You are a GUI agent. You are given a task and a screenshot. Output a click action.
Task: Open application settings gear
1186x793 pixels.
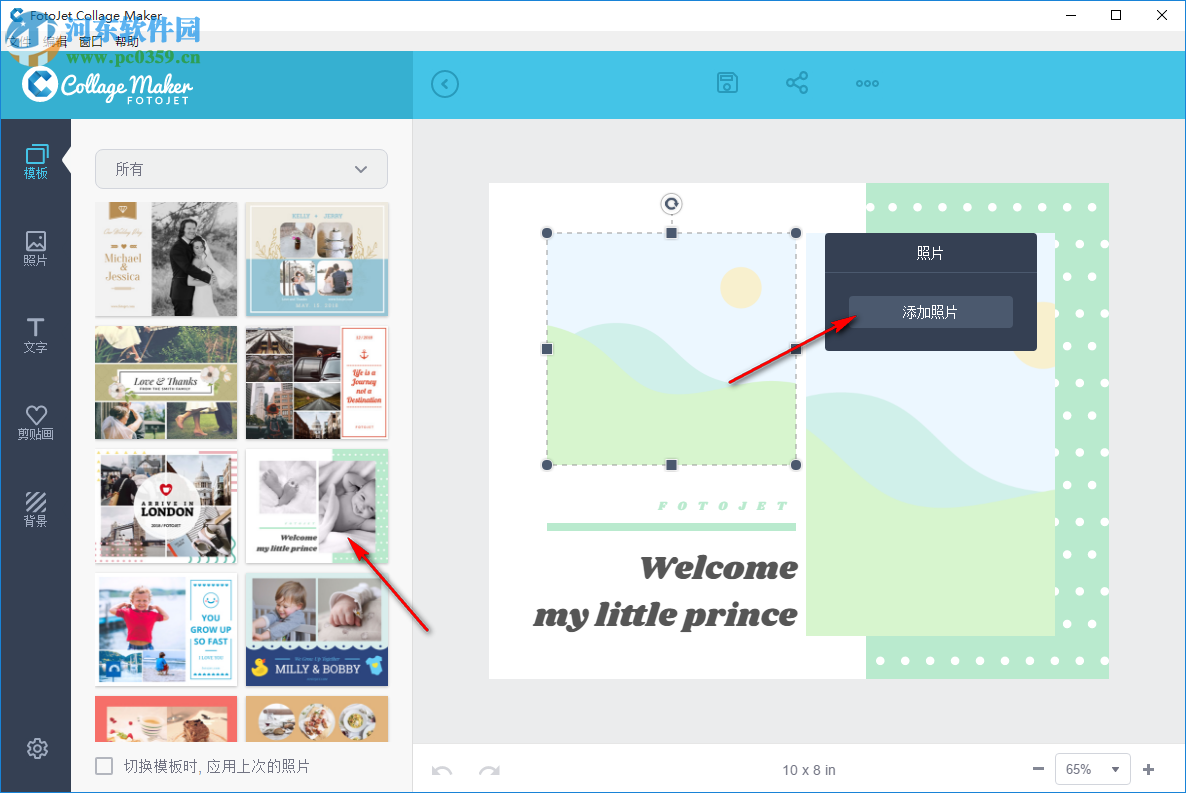[x=36, y=748]
